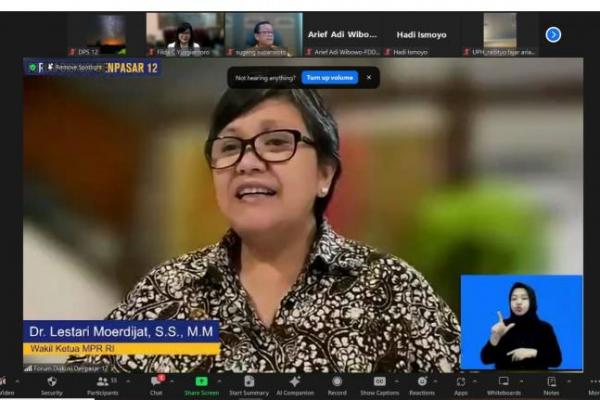Show next participants with blue arrow

553,35
